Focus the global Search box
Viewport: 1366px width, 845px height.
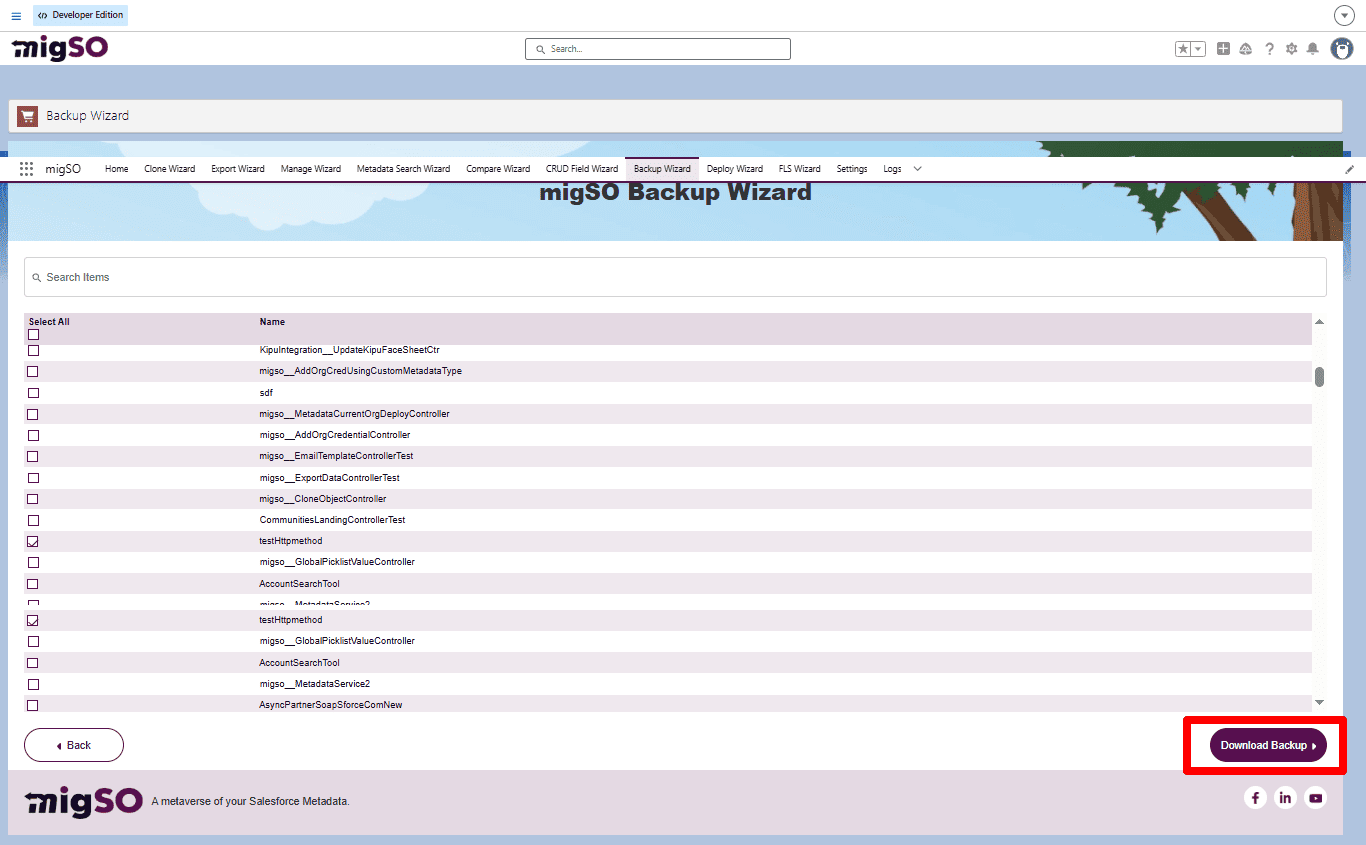tap(657, 49)
